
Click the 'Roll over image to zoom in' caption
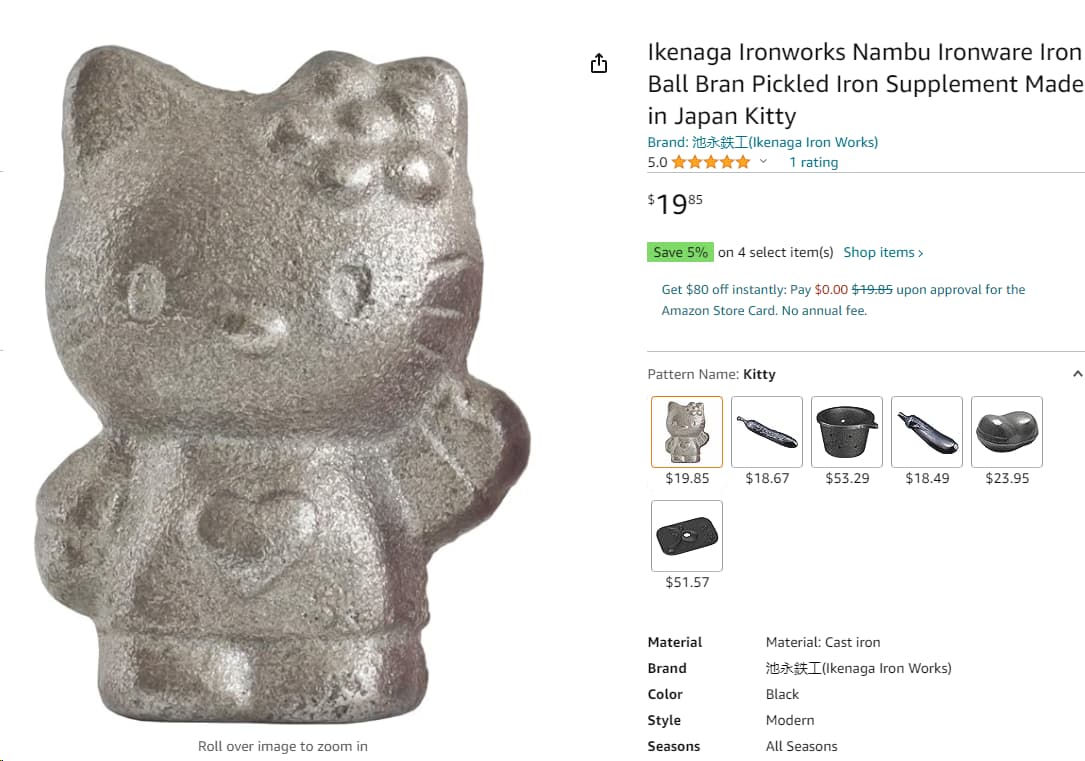pos(283,746)
